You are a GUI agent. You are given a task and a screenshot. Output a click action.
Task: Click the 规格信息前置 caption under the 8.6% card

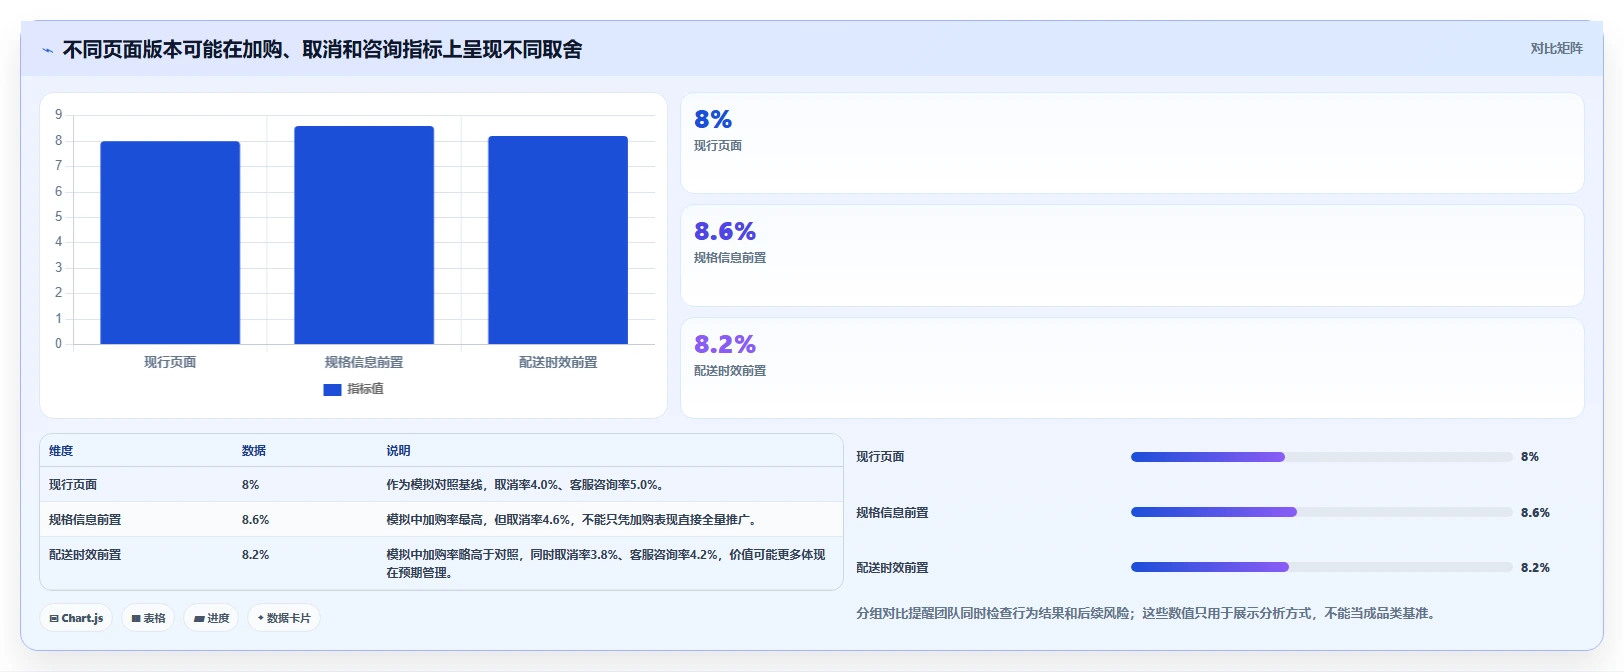click(x=730, y=258)
